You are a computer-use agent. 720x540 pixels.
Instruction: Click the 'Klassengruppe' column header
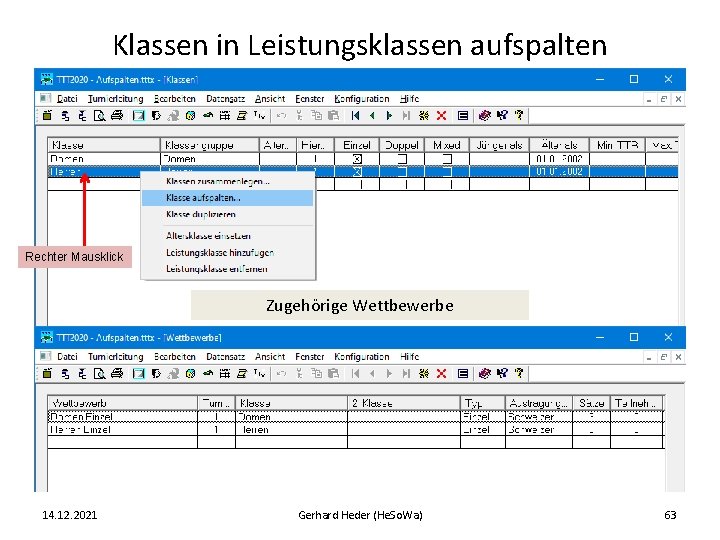pyautogui.click(x=209, y=145)
